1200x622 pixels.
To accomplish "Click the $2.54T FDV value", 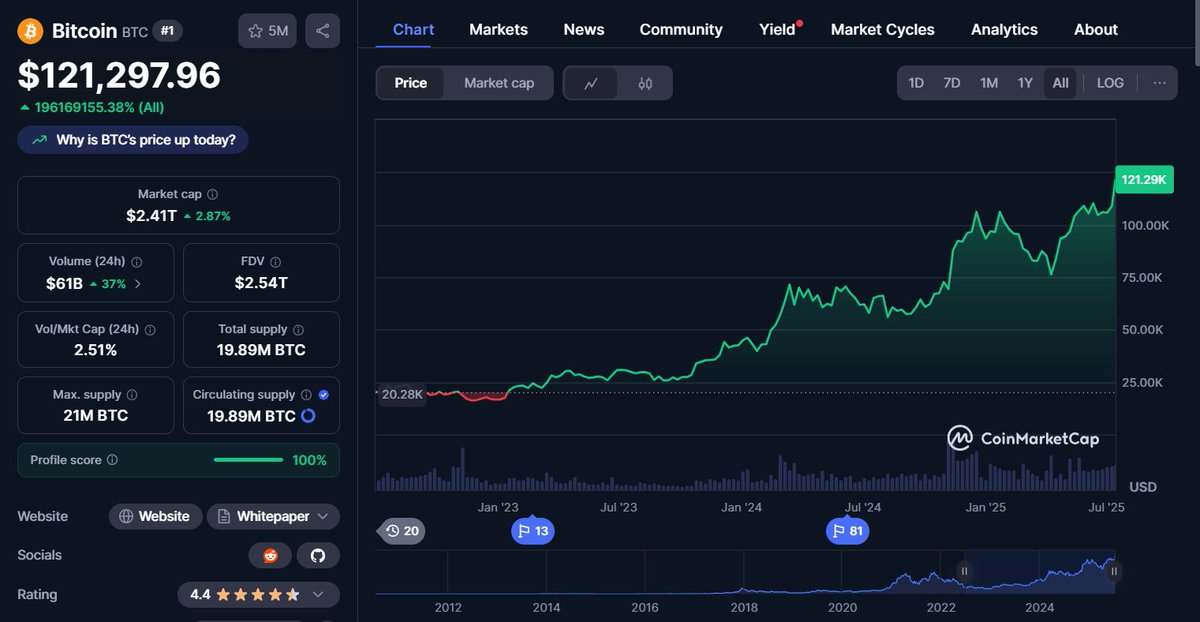I will pyautogui.click(x=261, y=283).
